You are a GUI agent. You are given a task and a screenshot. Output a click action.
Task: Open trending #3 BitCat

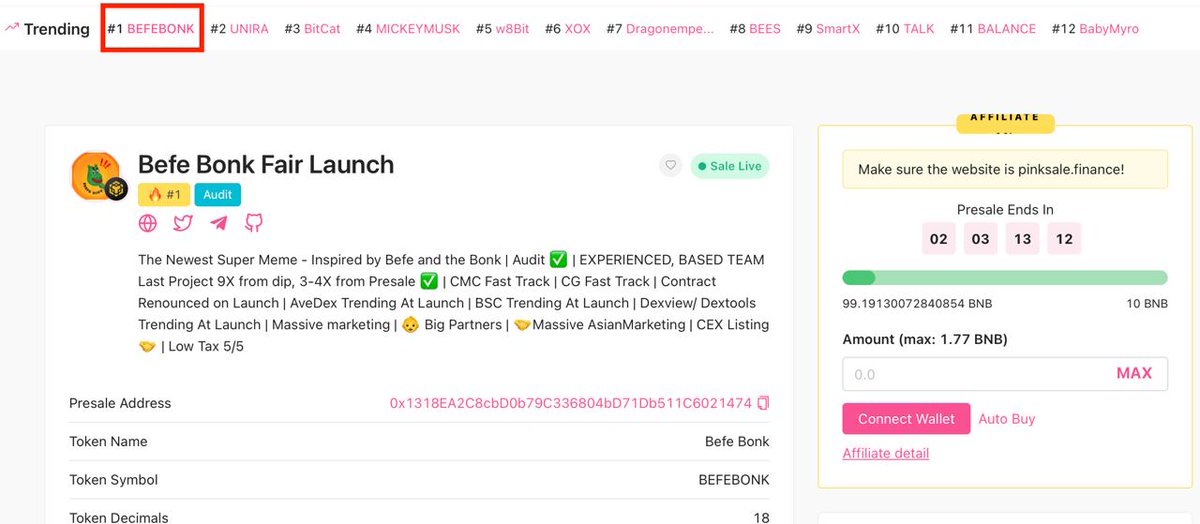[312, 29]
